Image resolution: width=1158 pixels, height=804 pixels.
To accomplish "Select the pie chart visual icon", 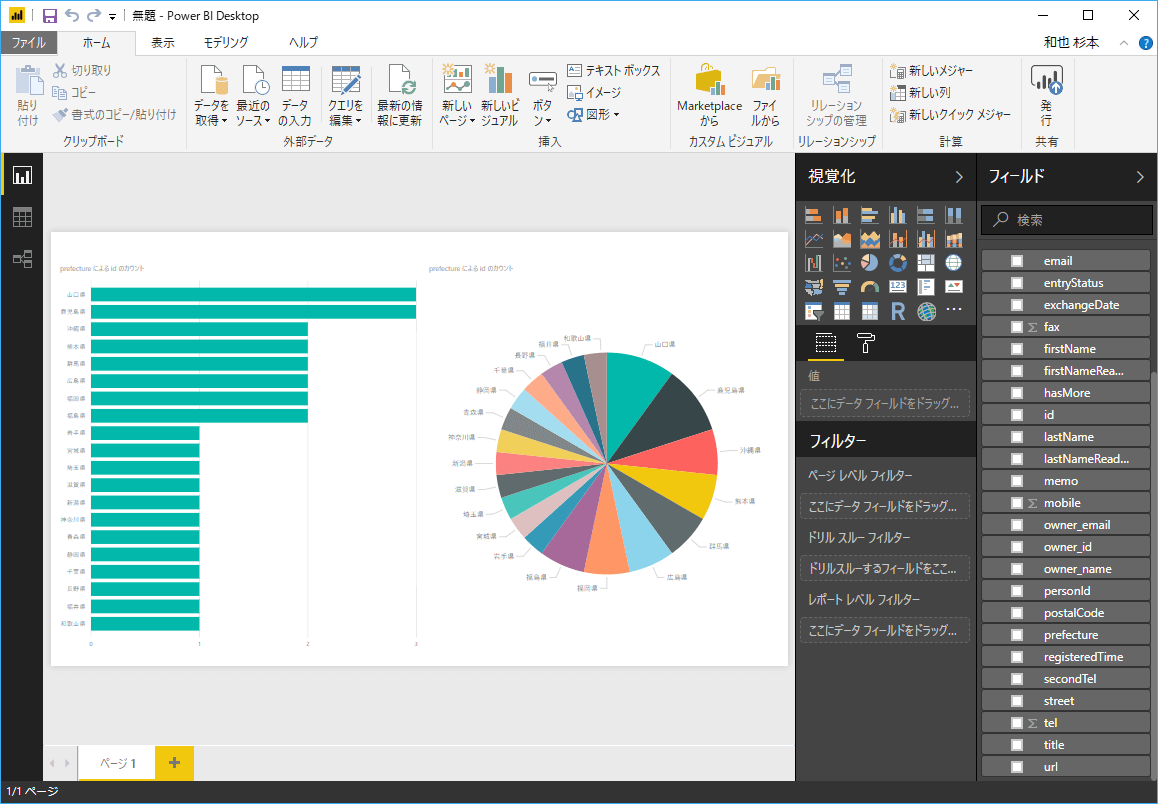I will coord(869,263).
